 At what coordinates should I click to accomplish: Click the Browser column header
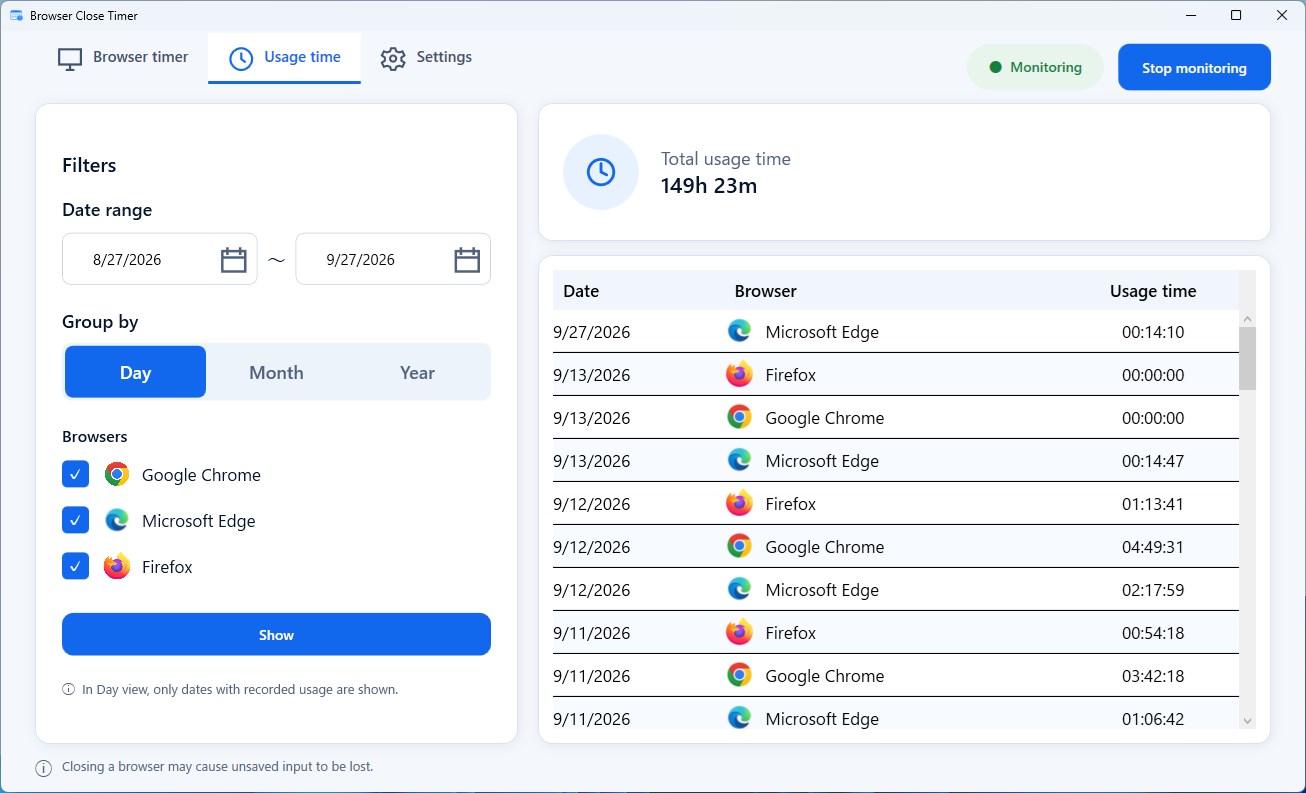766,291
